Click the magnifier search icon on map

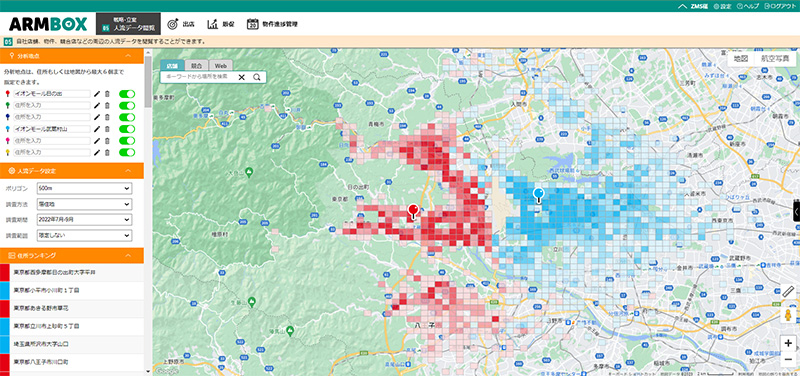pyautogui.click(x=257, y=77)
